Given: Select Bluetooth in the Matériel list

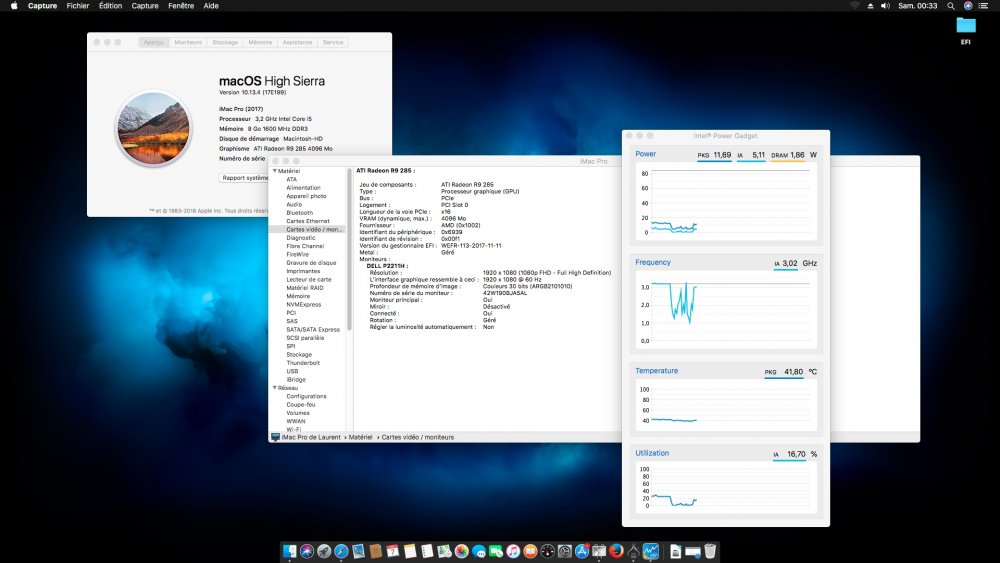Looking at the screenshot, I should pyautogui.click(x=300, y=213).
